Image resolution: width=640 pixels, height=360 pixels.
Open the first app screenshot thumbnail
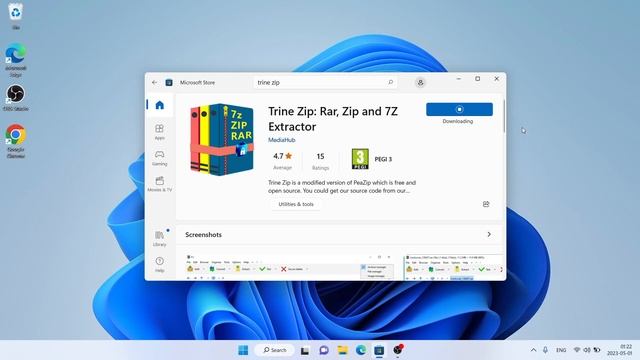(290, 267)
